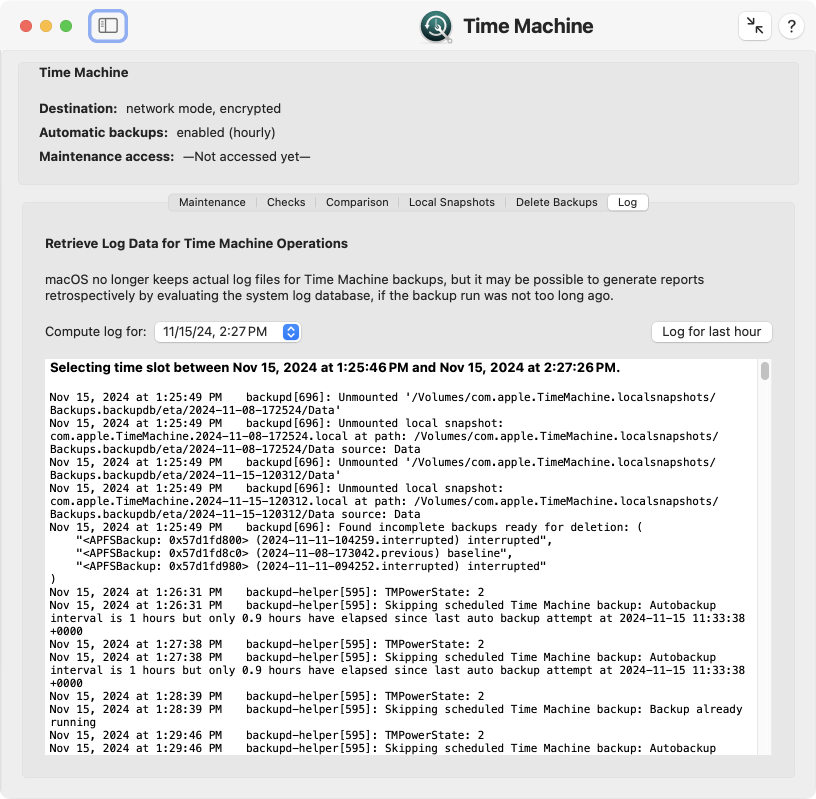Click the Log for last hour button

[x=711, y=332]
